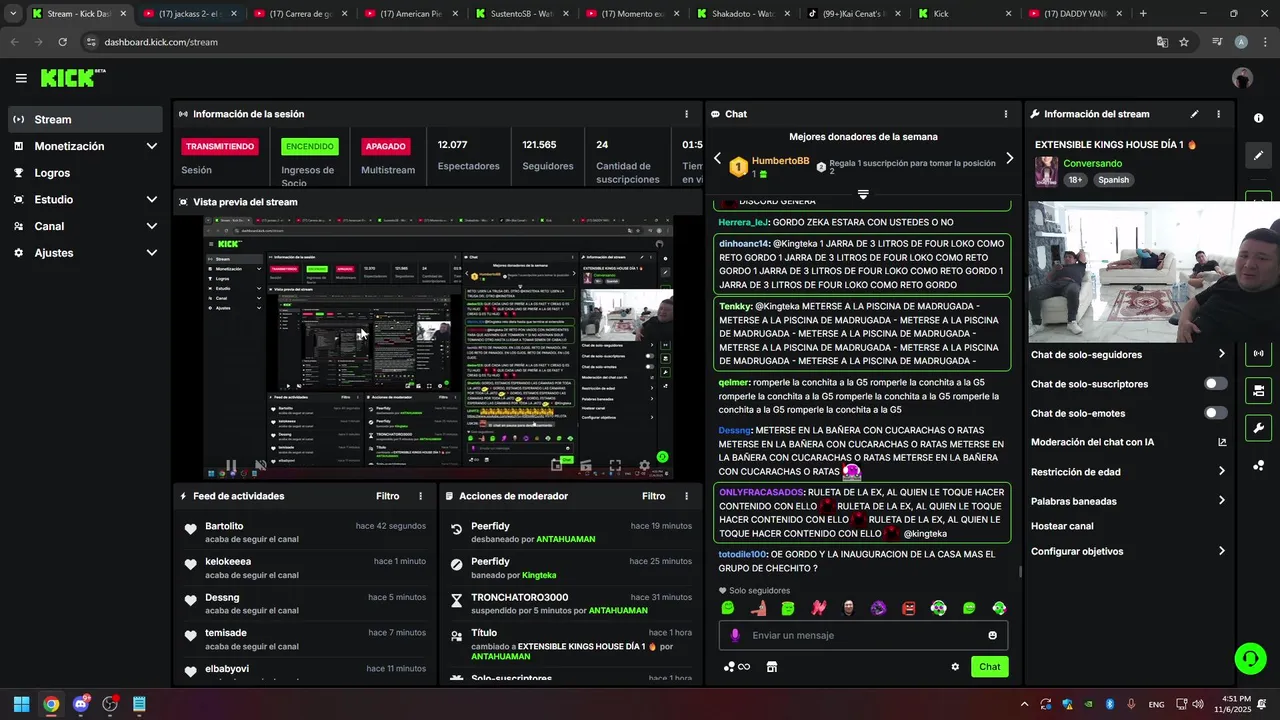
Task: Open the emoji picker in message box
Action: 992,635
